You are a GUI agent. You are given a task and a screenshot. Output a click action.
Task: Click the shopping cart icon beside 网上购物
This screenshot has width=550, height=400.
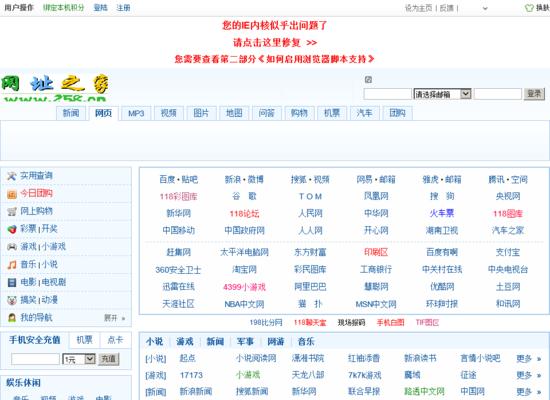coord(12,212)
